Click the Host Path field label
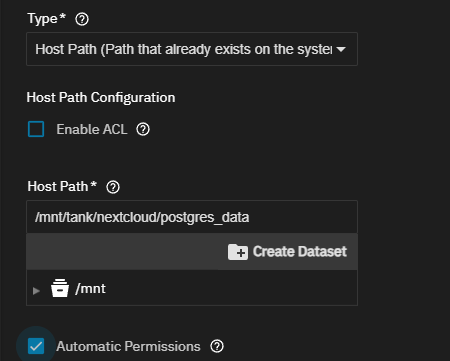 62,187
